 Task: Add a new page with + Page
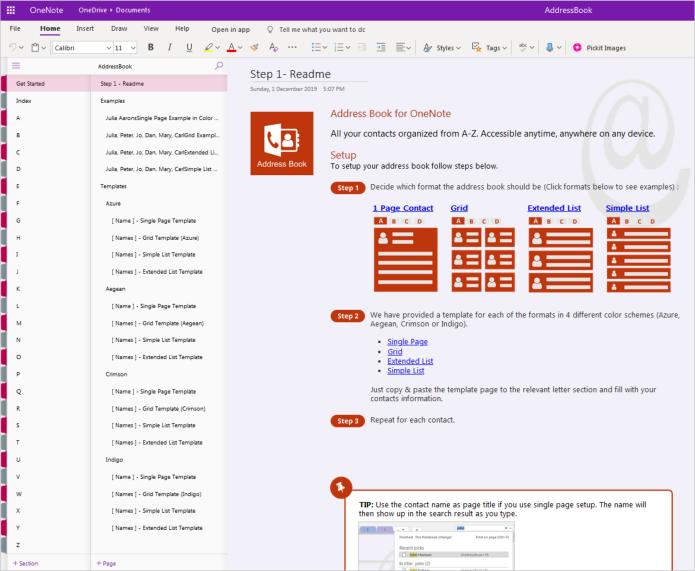click(x=106, y=563)
